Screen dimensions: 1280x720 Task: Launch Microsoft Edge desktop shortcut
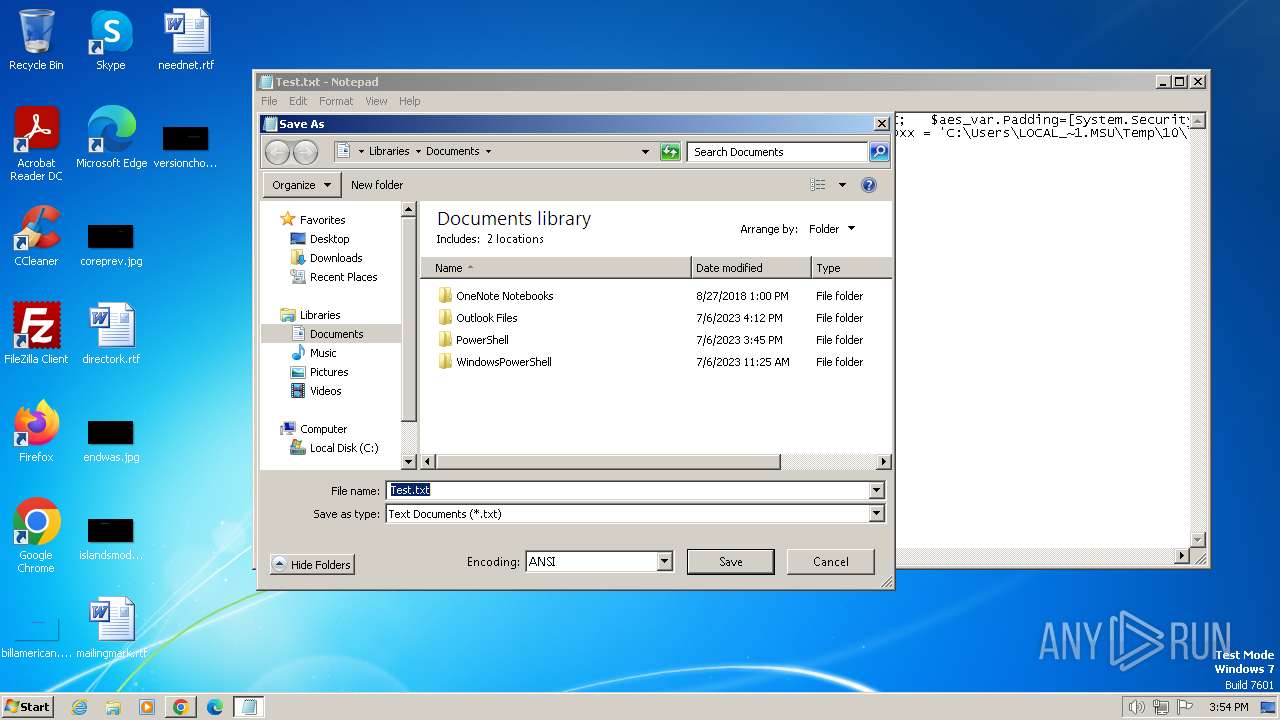tap(111, 138)
